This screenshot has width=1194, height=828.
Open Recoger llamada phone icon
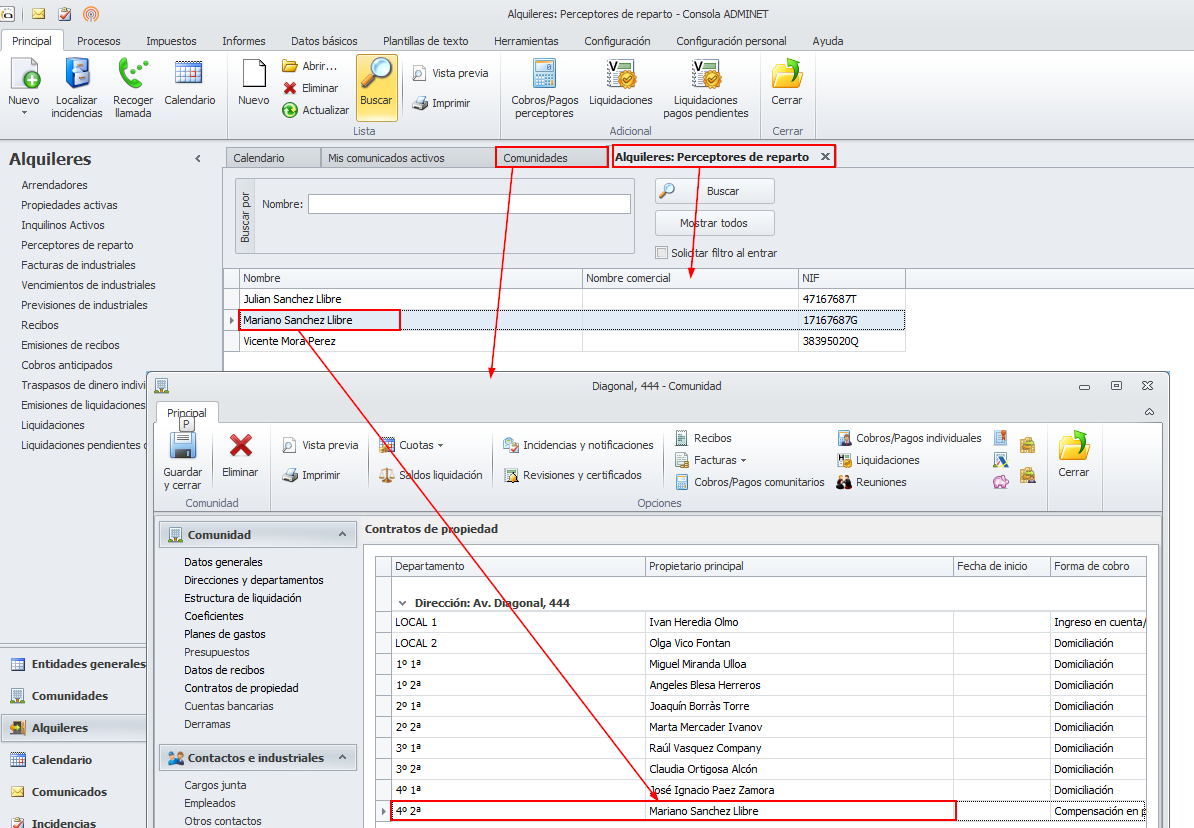click(132, 76)
